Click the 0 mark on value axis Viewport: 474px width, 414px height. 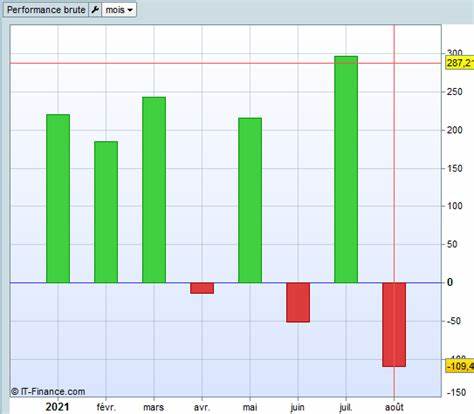450,282
